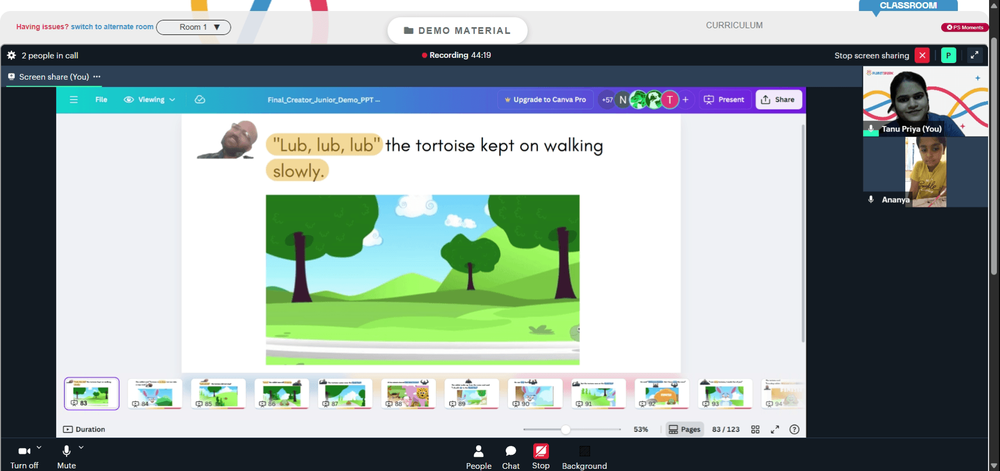Stop screen sharing from bottom bar

tap(541, 457)
